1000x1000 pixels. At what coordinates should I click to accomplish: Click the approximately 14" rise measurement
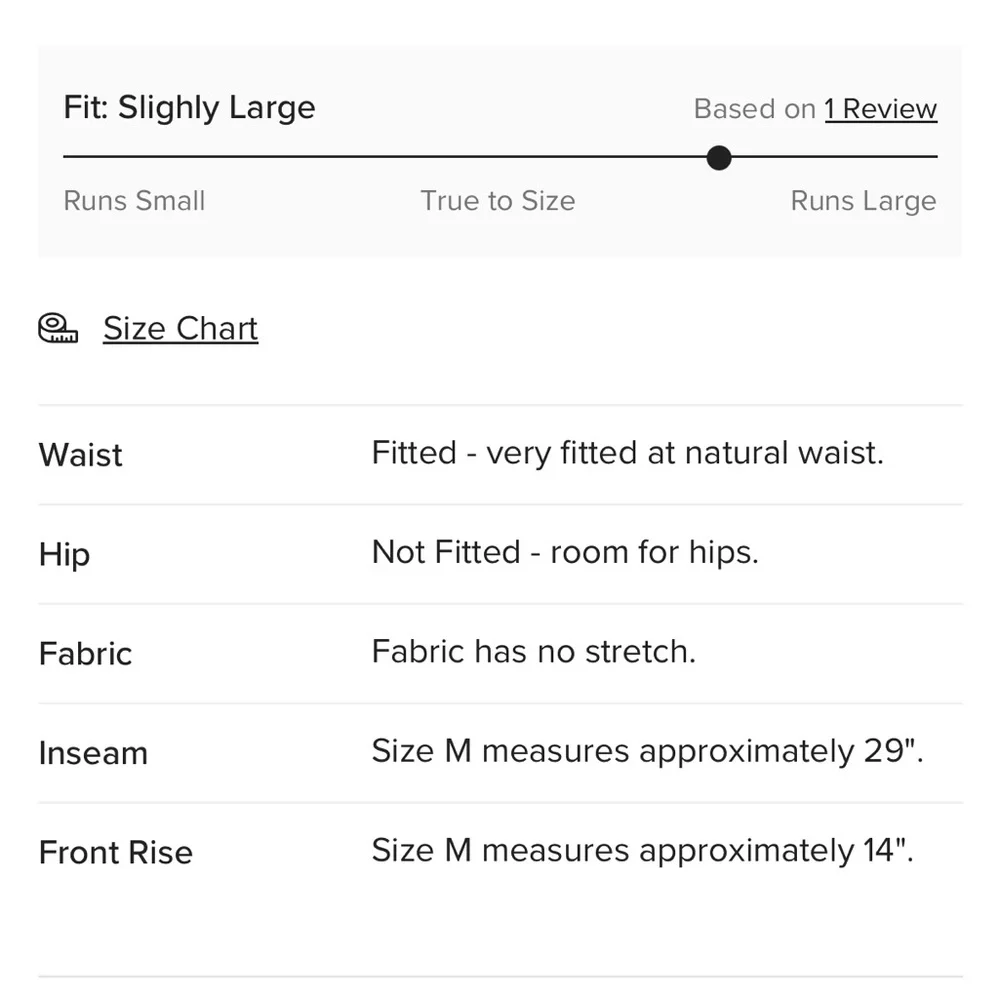[x=642, y=850]
